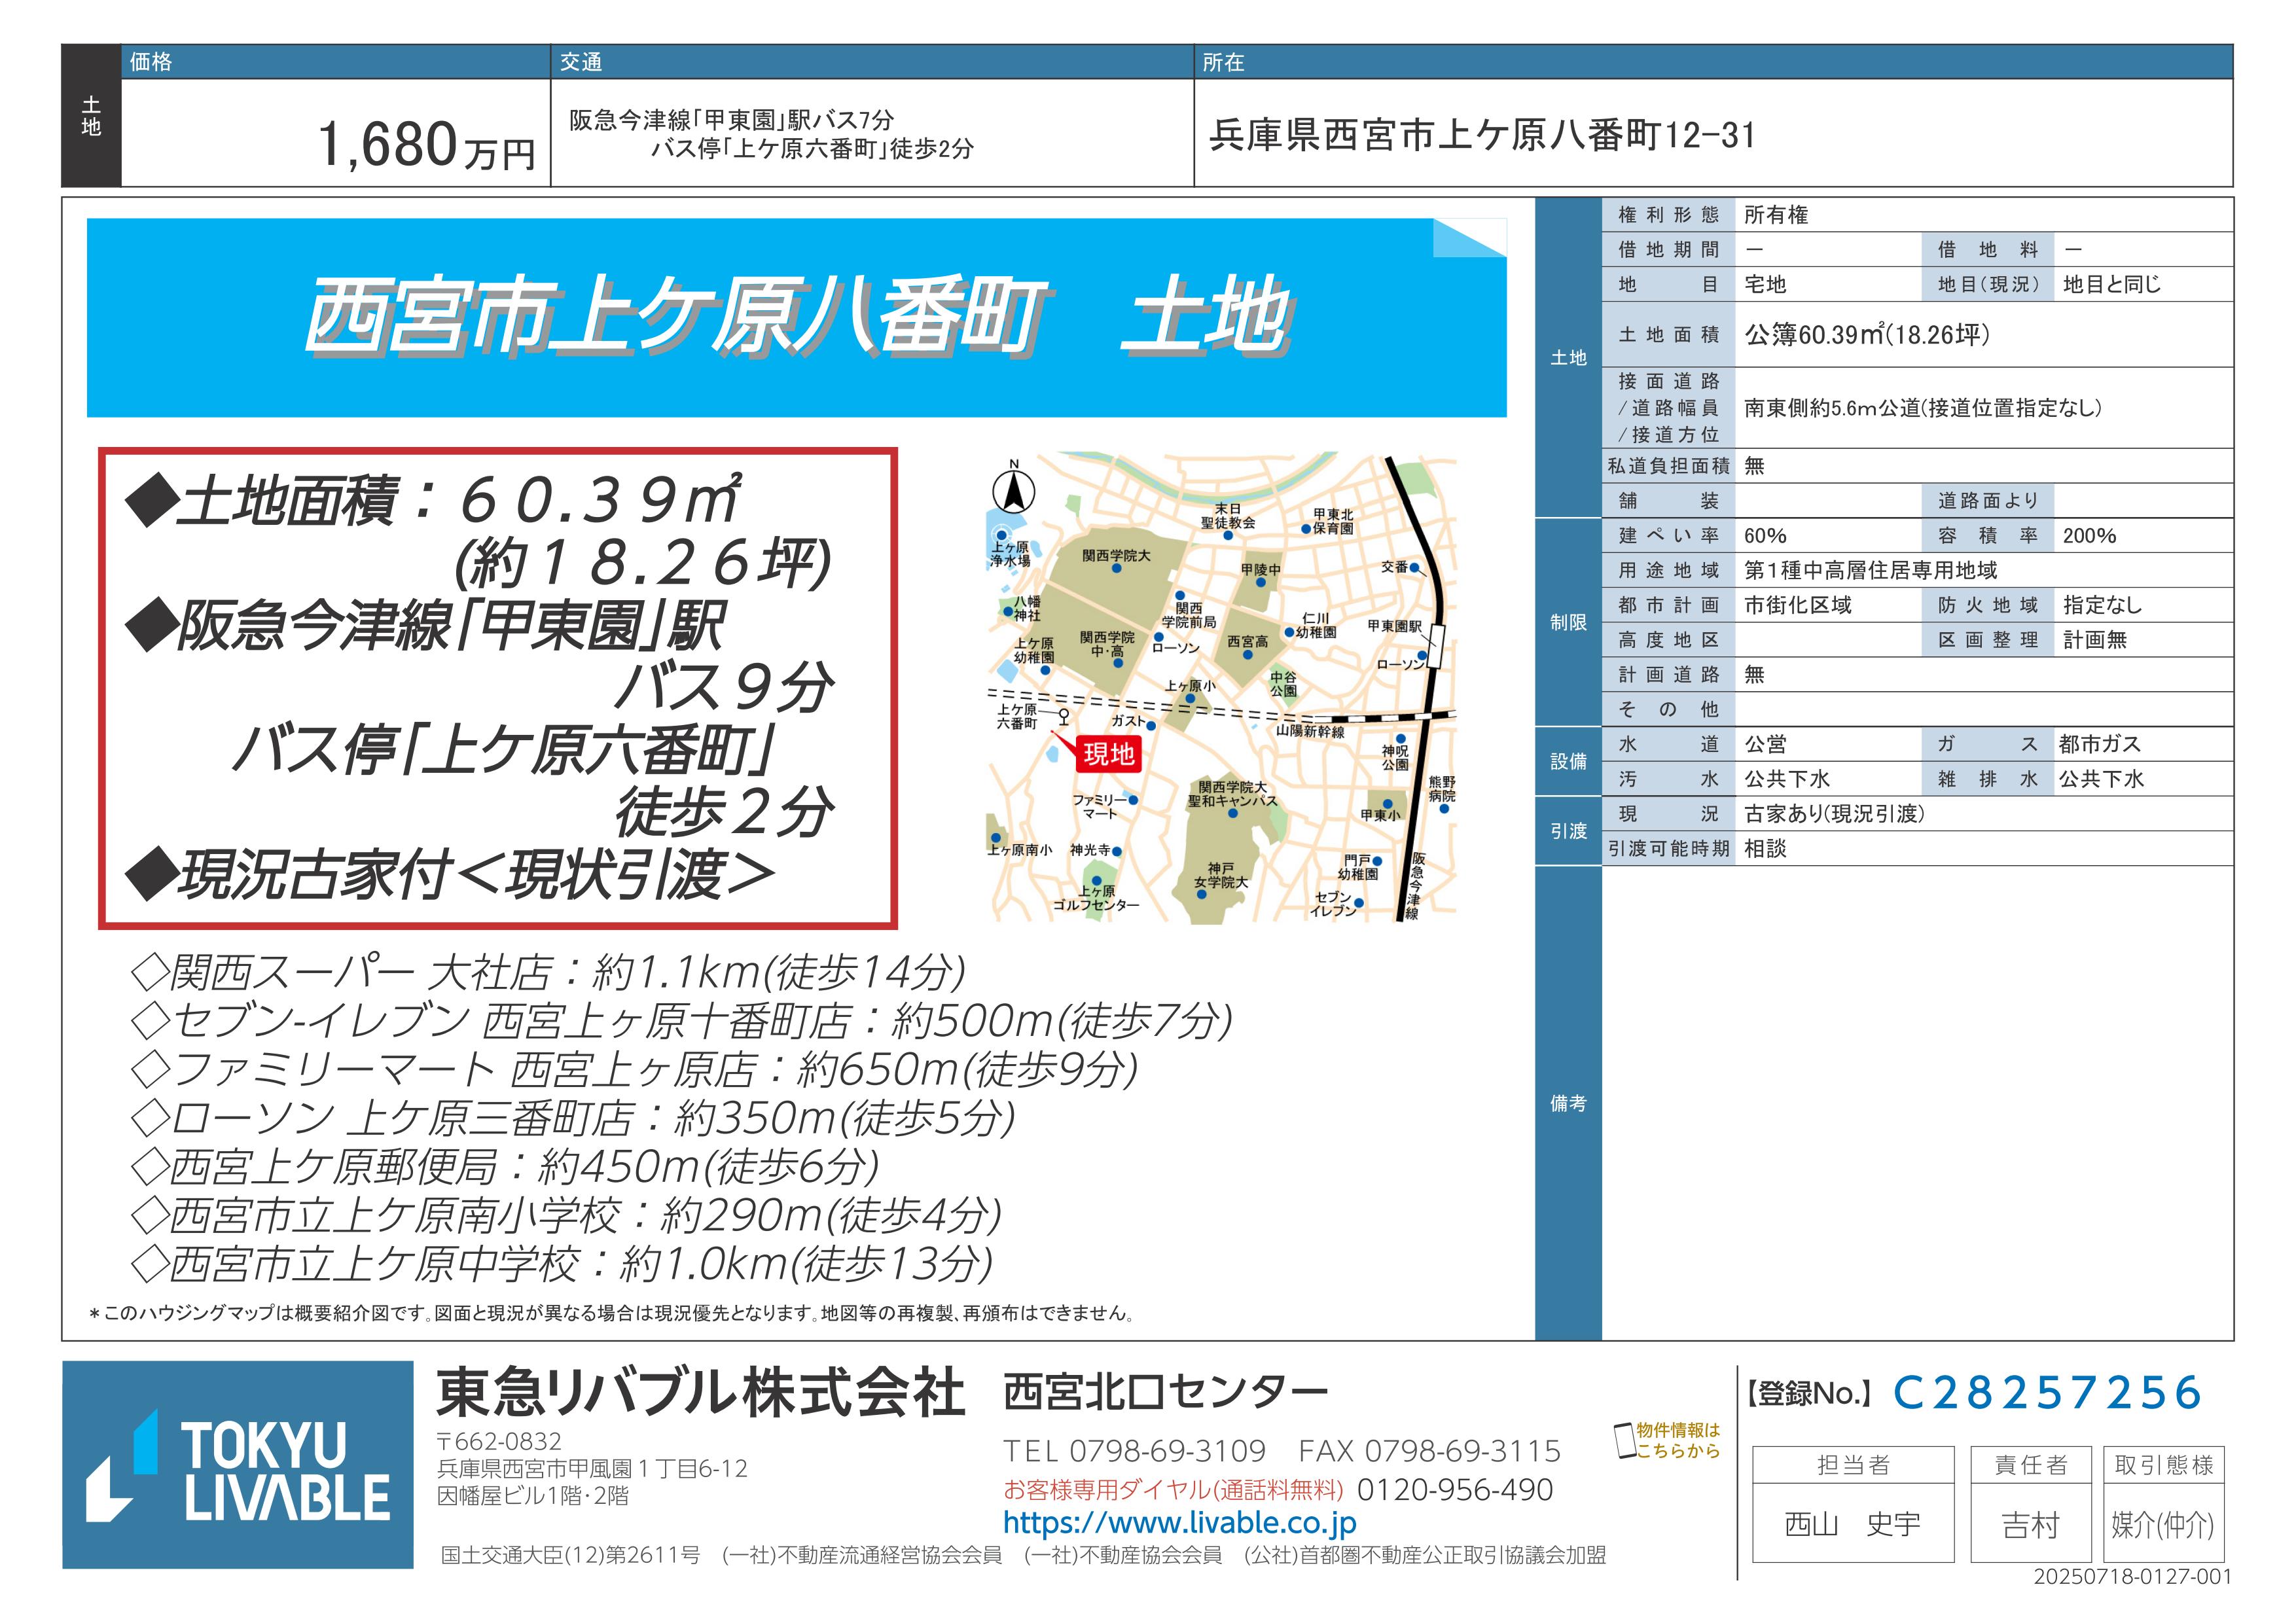Click the registration number C28257256
The width and height of the screenshot is (2296, 1623).
tap(2047, 1393)
